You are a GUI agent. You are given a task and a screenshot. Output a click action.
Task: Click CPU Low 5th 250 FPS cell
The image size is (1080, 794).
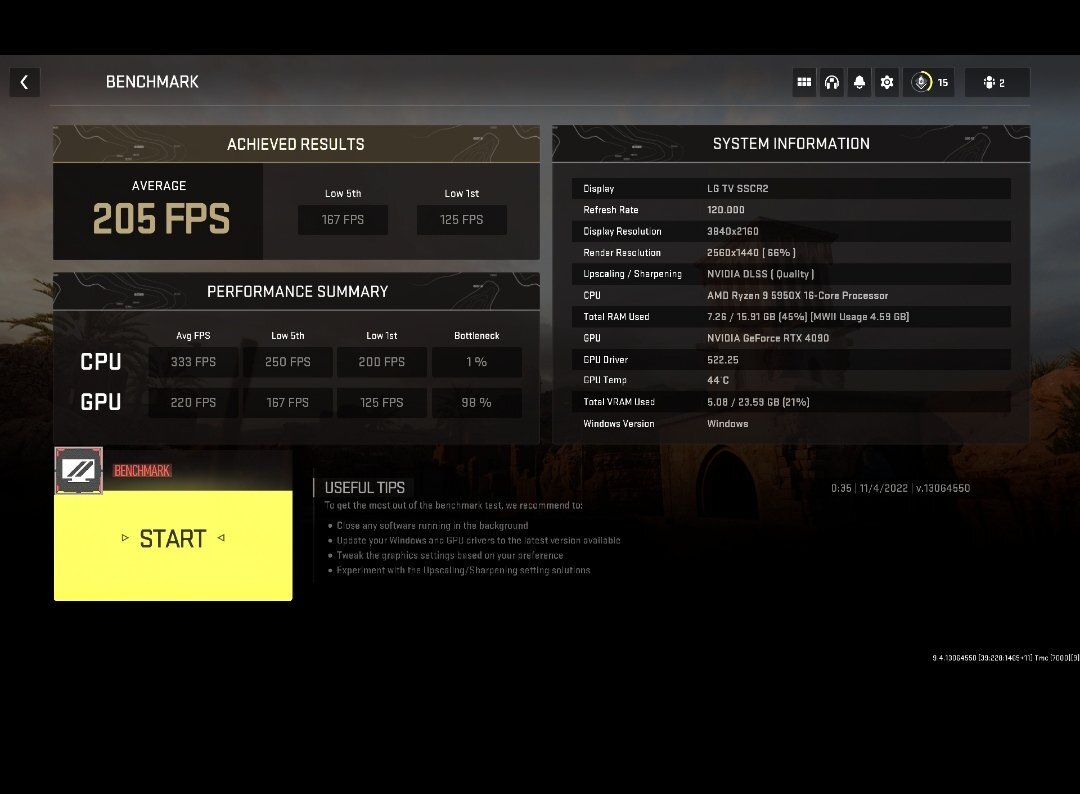(x=288, y=362)
